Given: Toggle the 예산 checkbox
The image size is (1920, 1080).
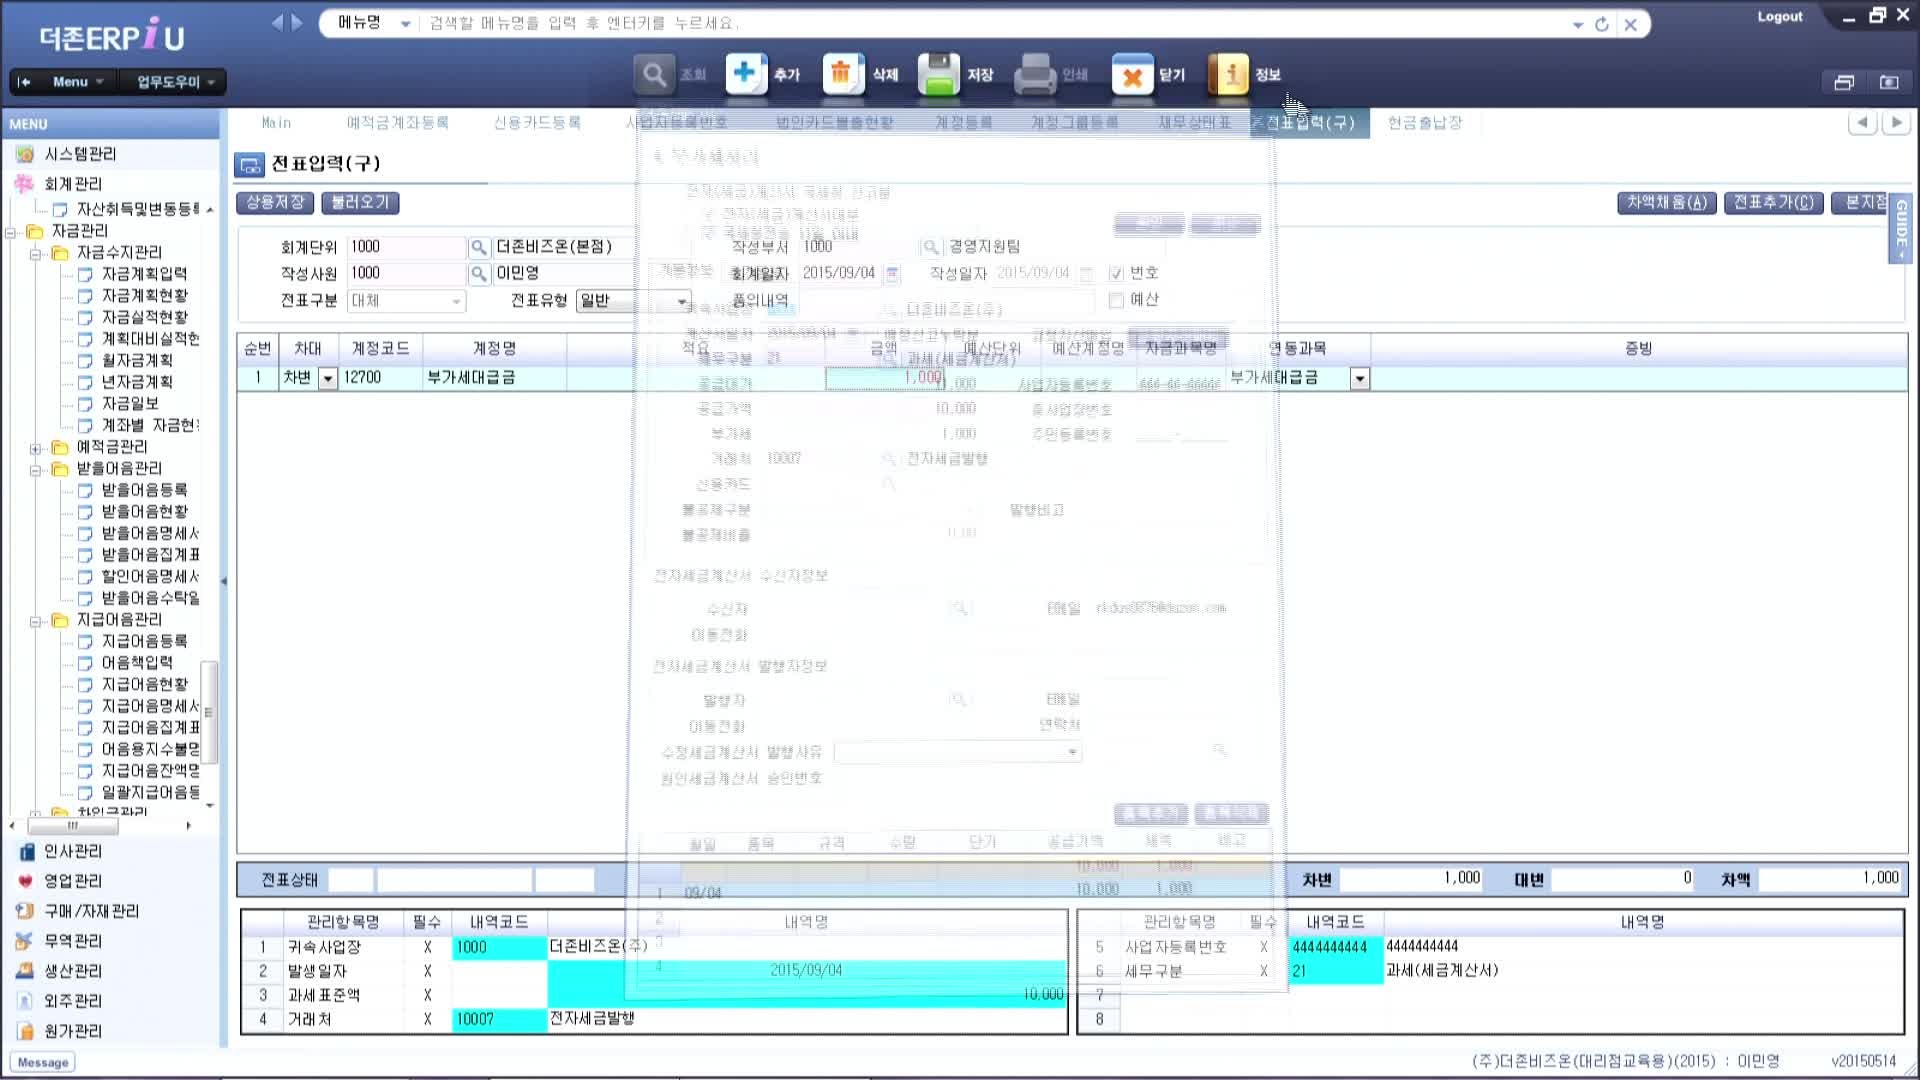Looking at the screenshot, I should pos(1116,300).
